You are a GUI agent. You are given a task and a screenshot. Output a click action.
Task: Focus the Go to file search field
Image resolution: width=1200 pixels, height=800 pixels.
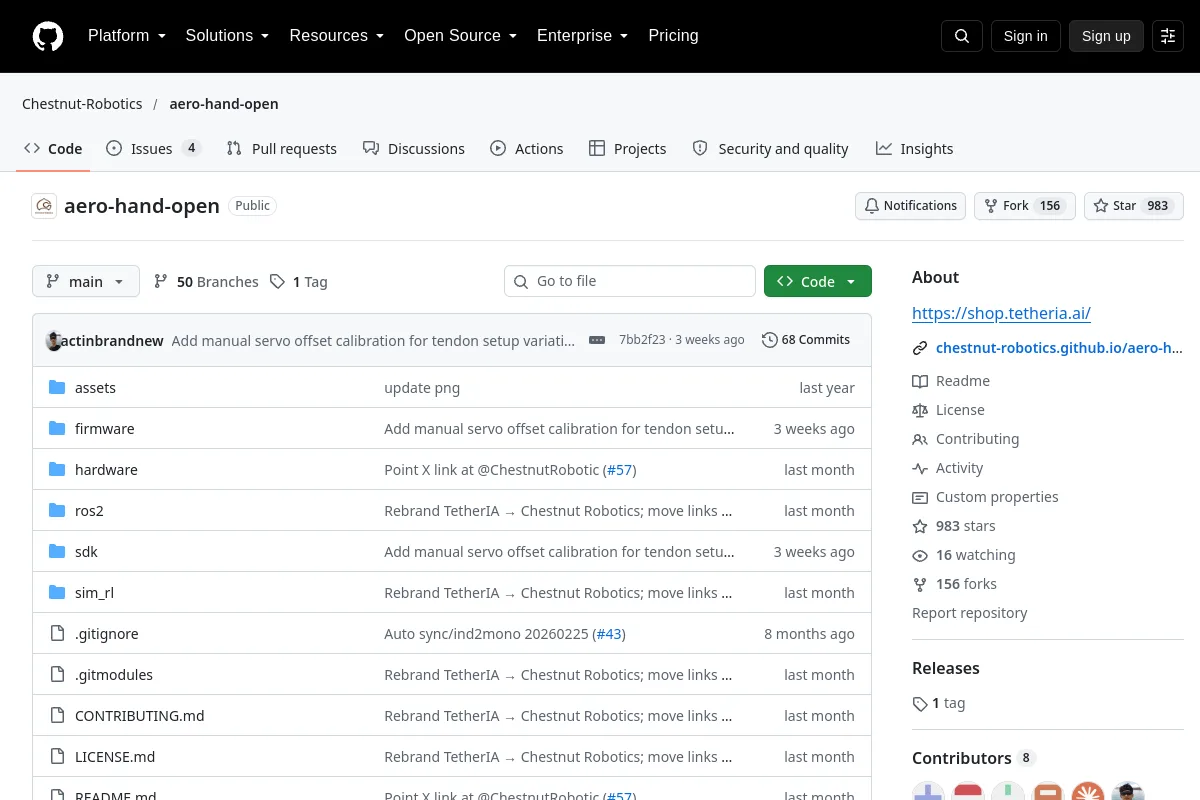point(630,282)
